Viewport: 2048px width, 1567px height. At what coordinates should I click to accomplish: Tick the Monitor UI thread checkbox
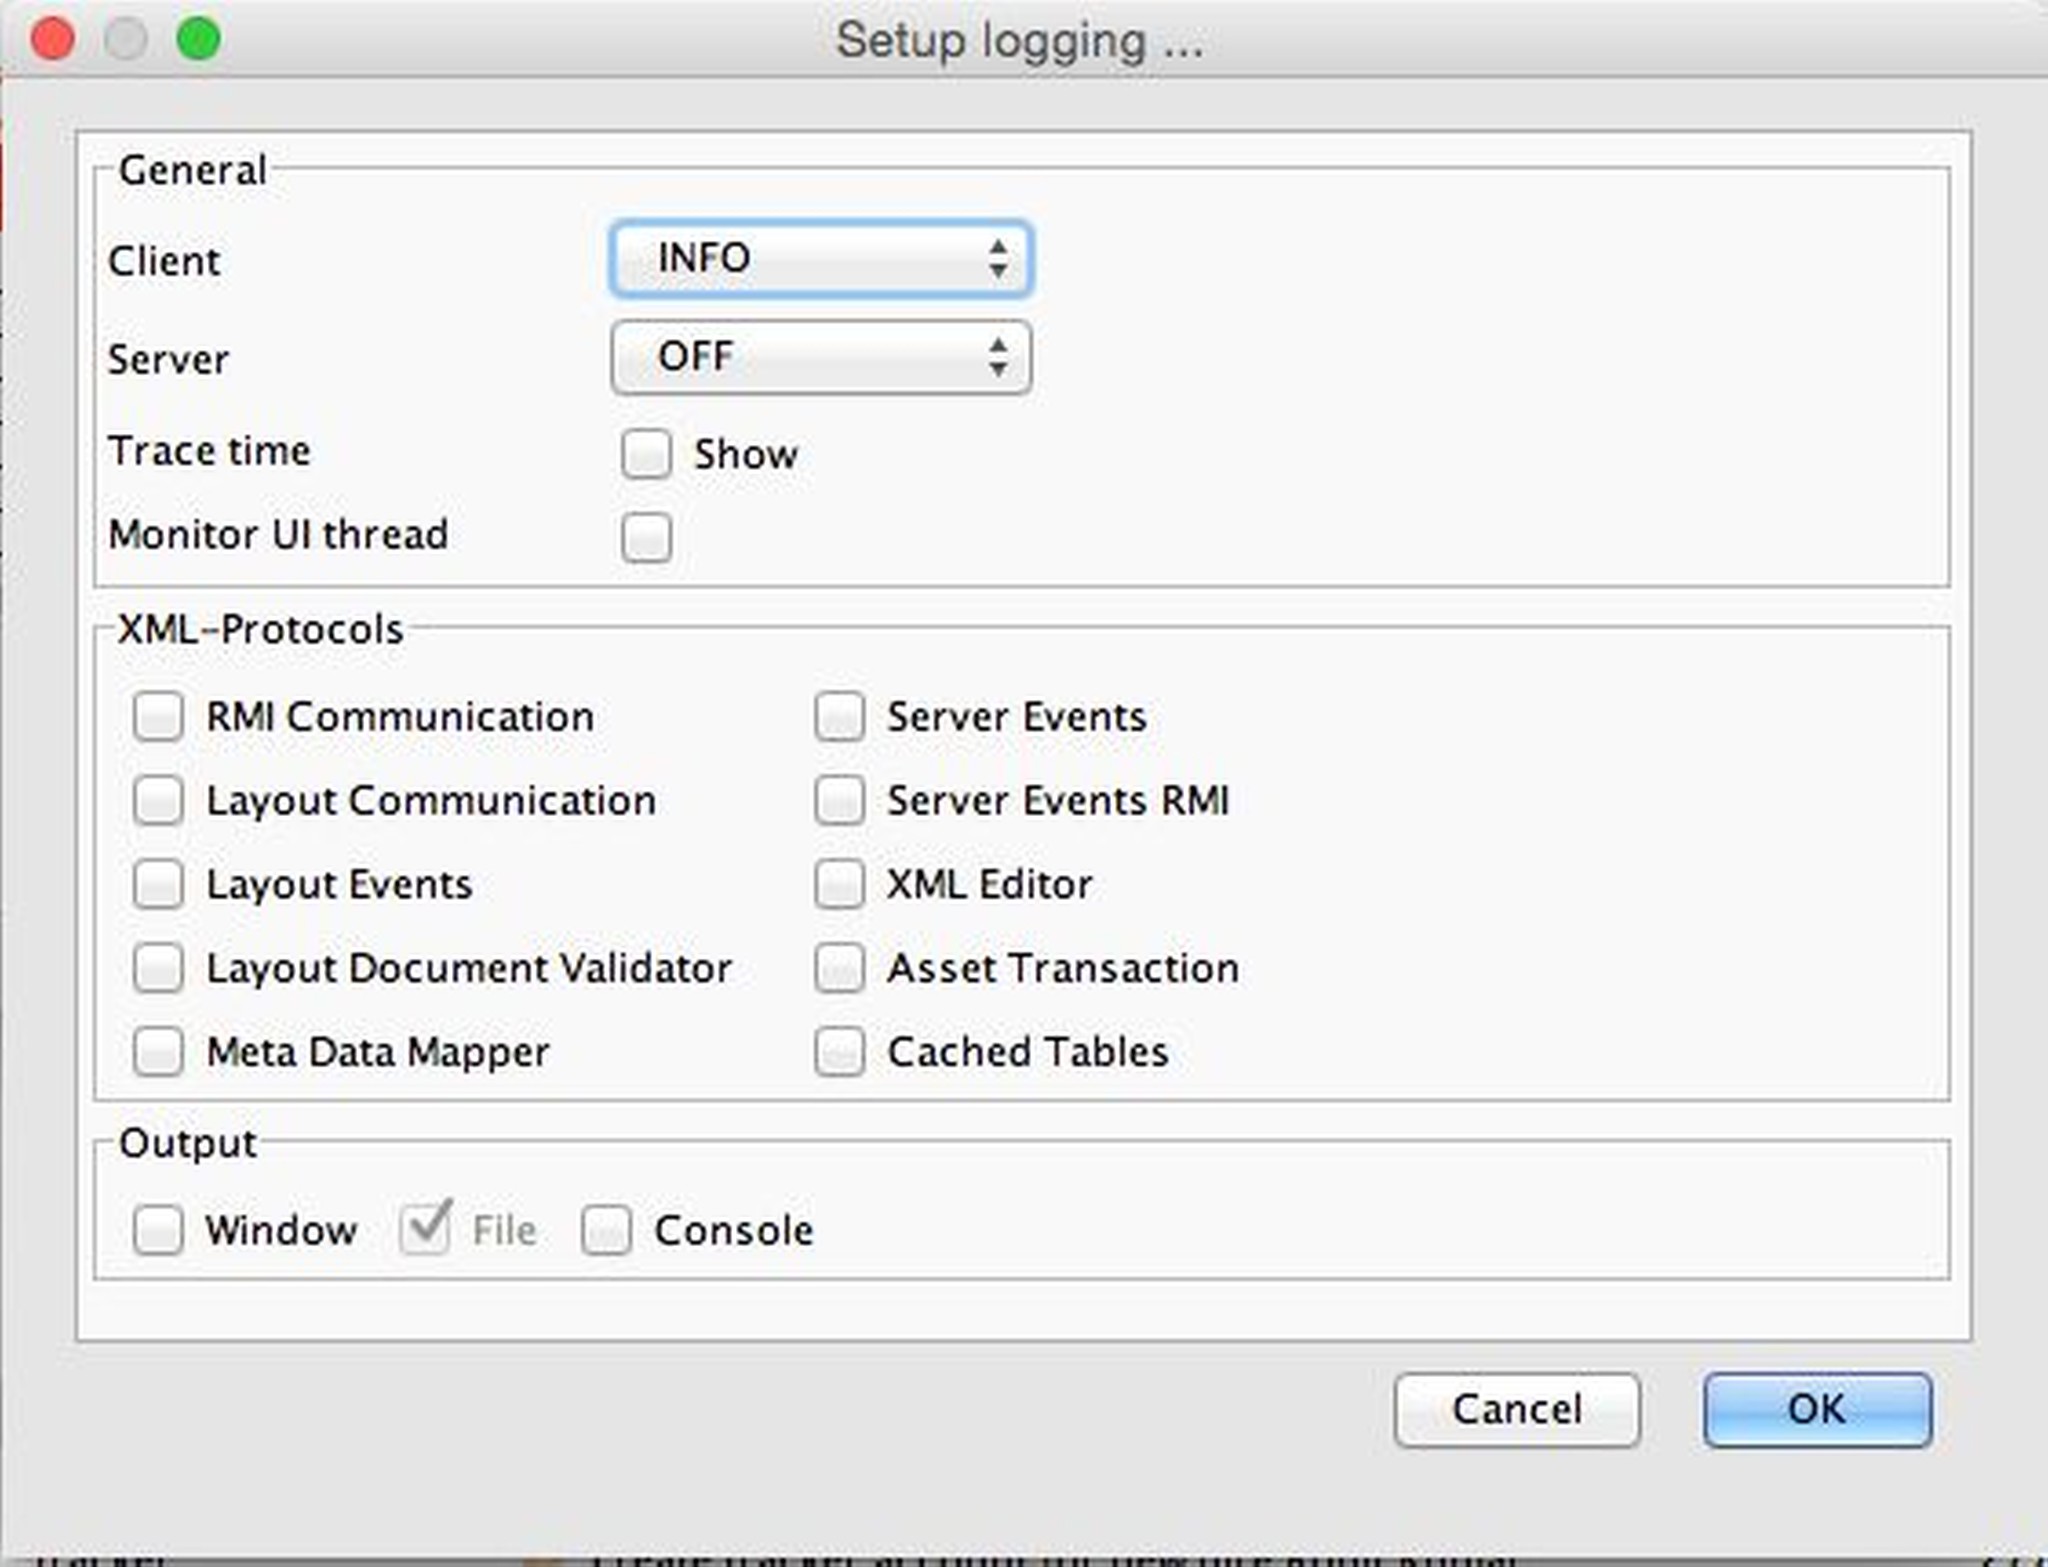[646, 538]
